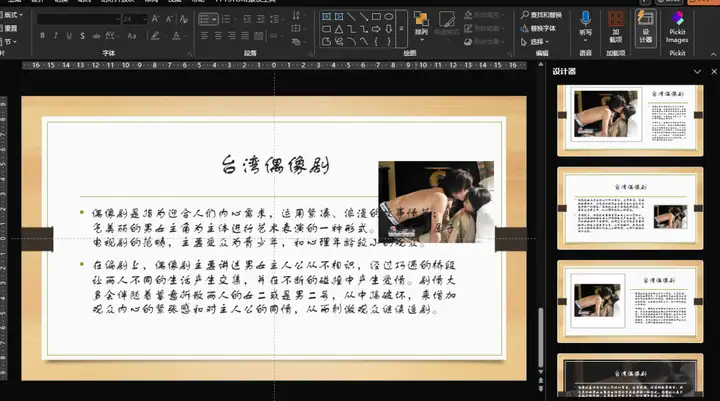Select the triangle shape

point(339,29)
